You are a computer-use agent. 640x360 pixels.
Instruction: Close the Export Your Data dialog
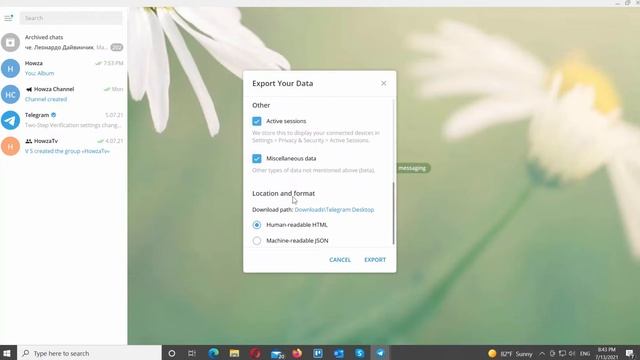point(383,83)
